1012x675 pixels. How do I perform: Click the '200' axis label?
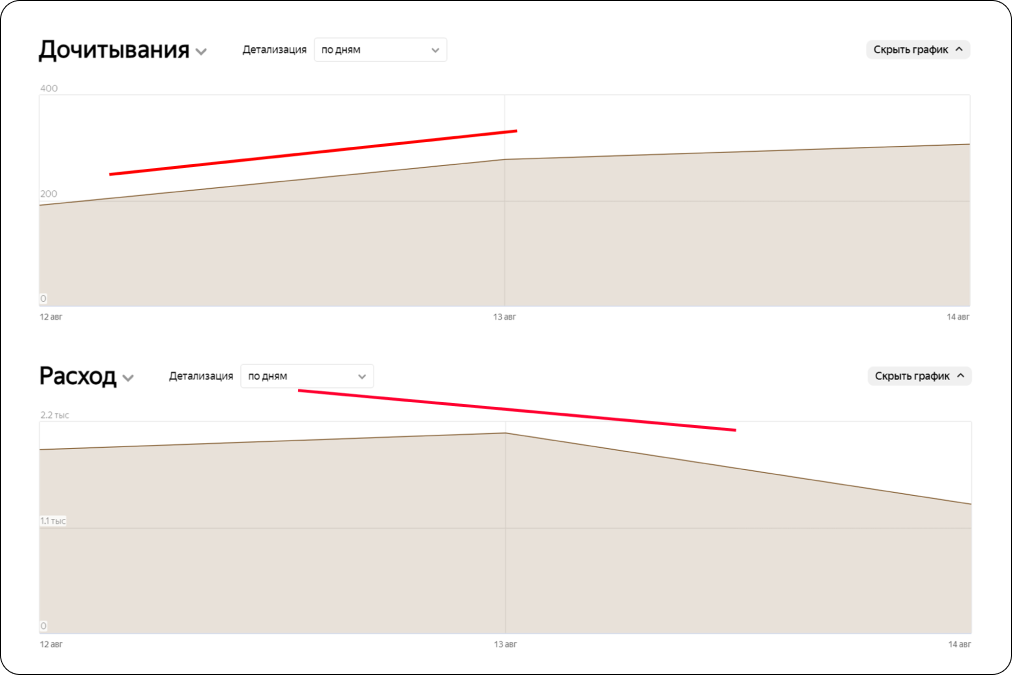[x=49, y=194]
